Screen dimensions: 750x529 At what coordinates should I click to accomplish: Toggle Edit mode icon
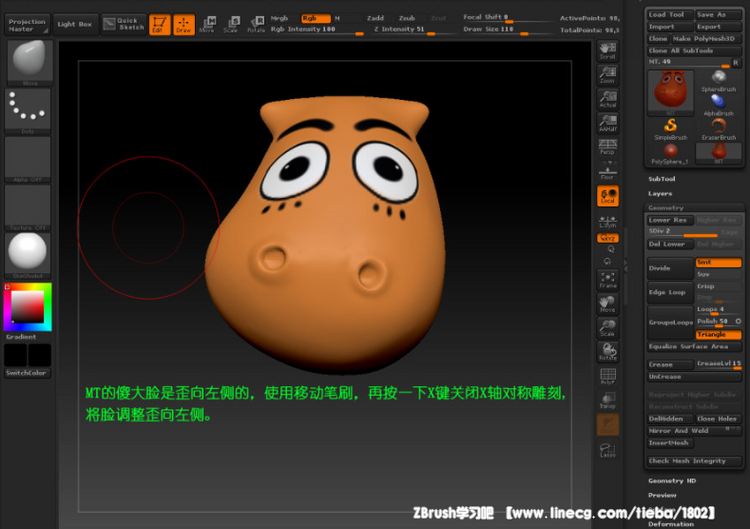pyautogui.click(x=159, y=24)
